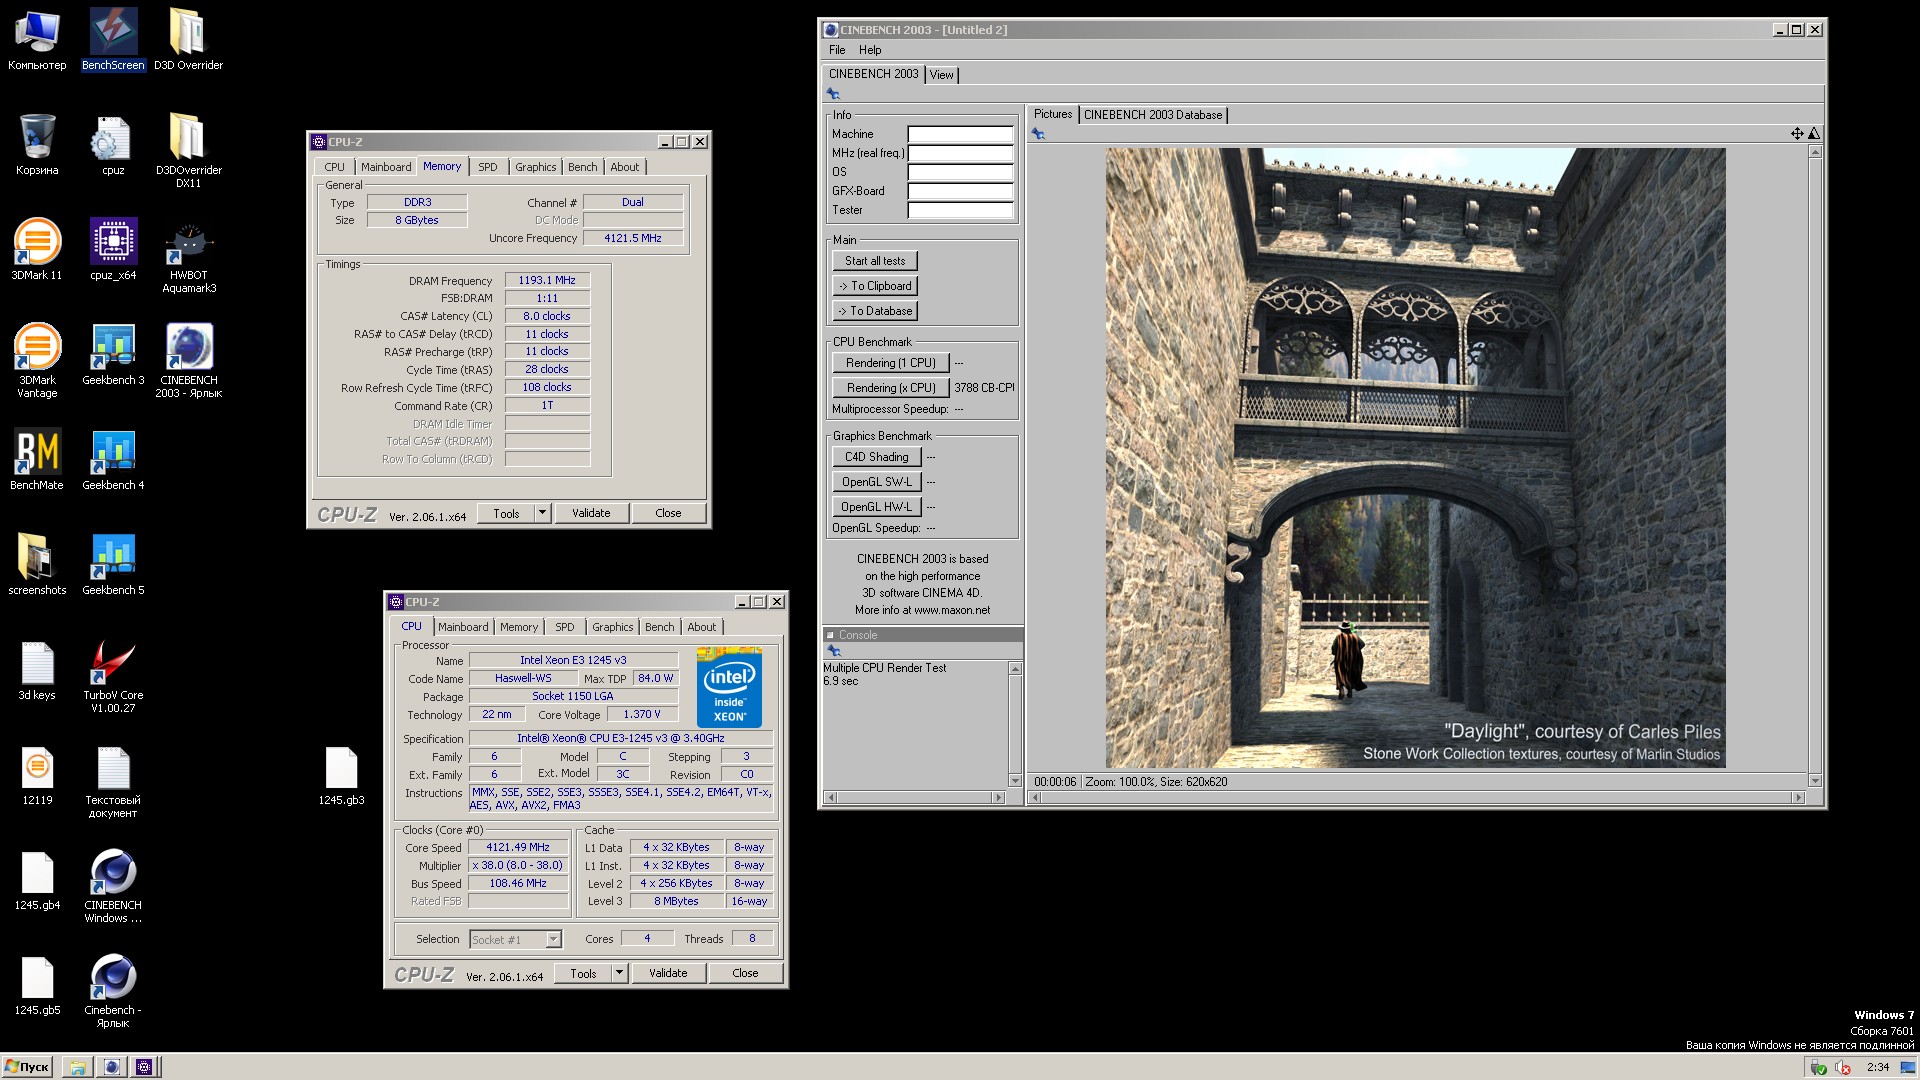Screen dimensions: 1920x1080
Task: Run Rendering (x CPU) benchmark
Action: pyautogui.click(x=891, y=388)
